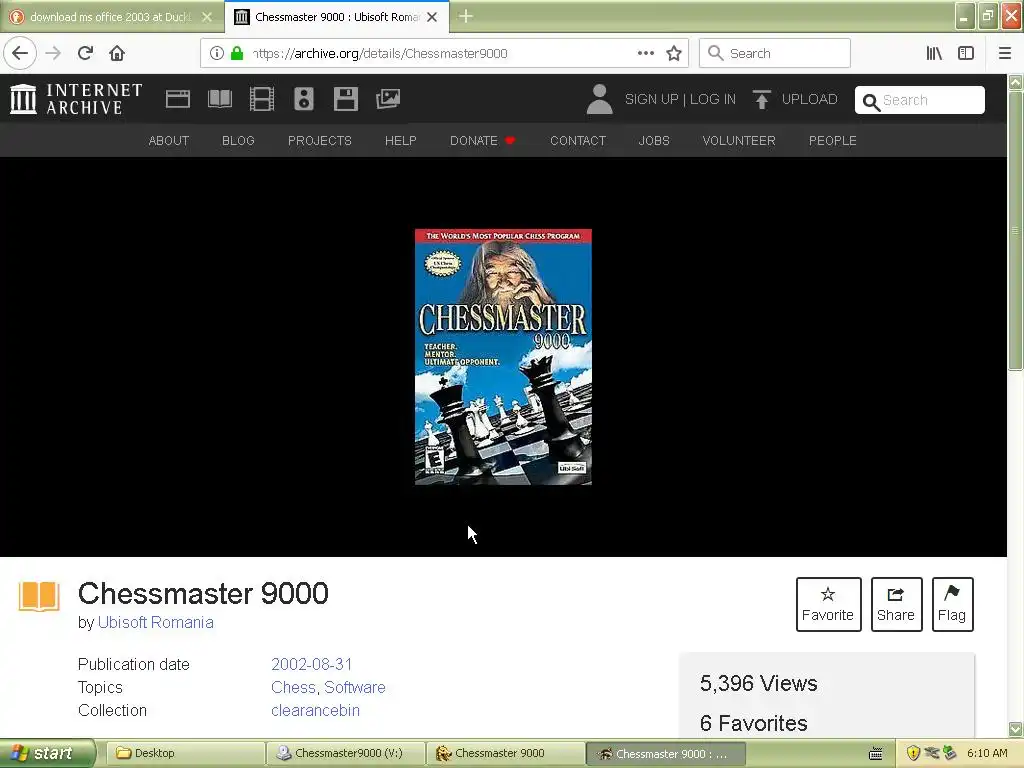Open the JOBS menu item

654,140
